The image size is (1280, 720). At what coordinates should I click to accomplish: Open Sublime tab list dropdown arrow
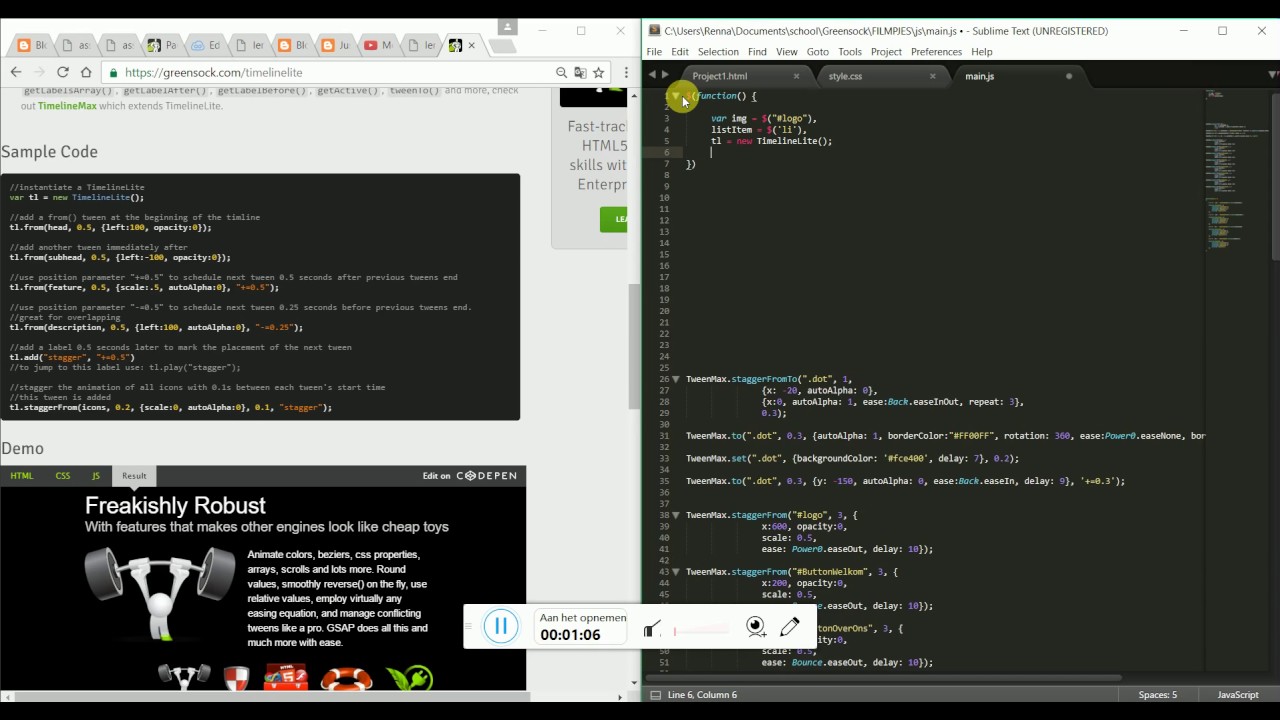pos(1272,76)
